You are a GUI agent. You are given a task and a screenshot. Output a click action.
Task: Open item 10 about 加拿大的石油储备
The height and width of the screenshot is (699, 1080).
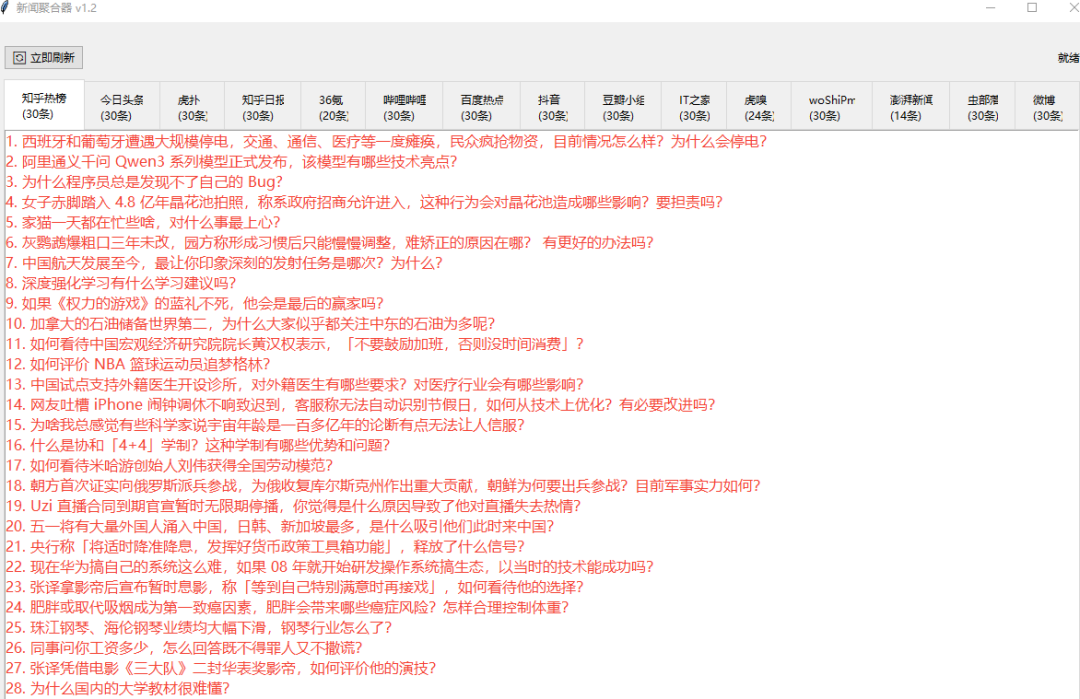[x=251, y=324]
